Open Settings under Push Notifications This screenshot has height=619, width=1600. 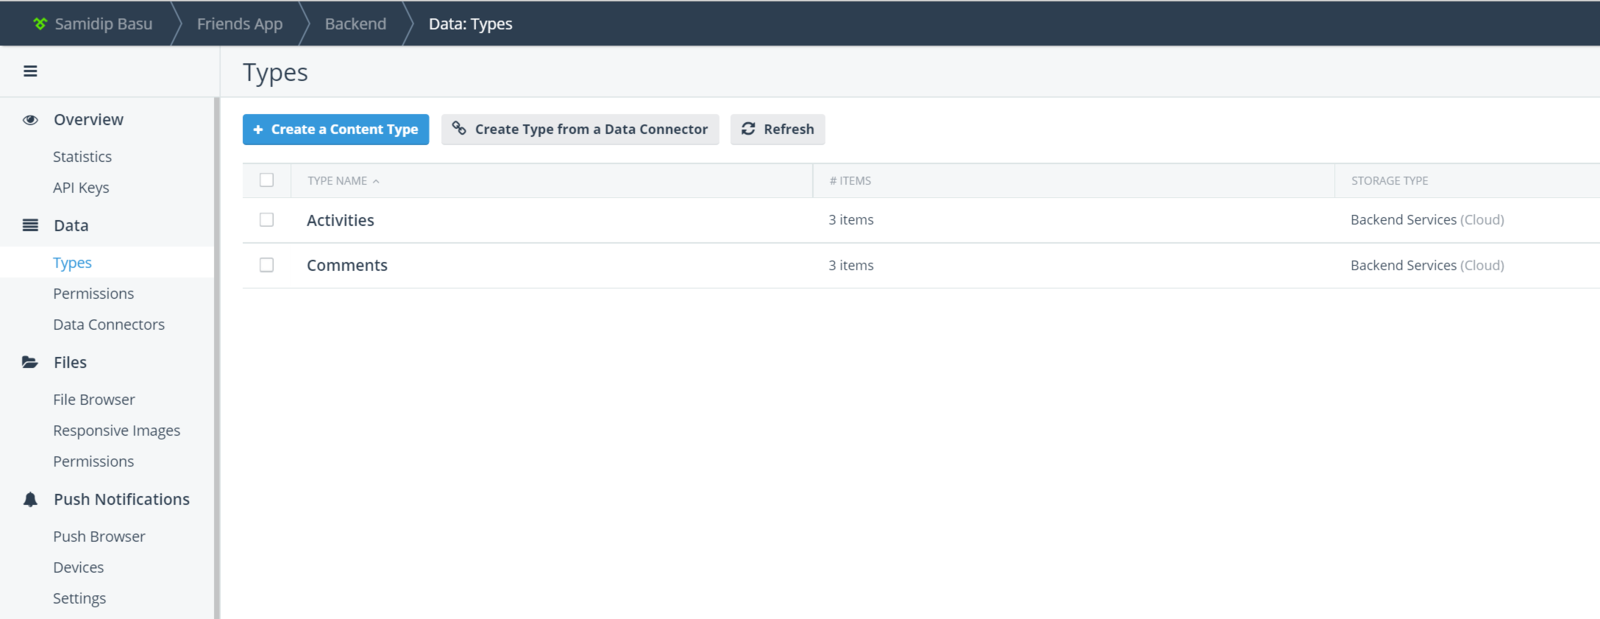pyautogui.click(x=79, y=599)
